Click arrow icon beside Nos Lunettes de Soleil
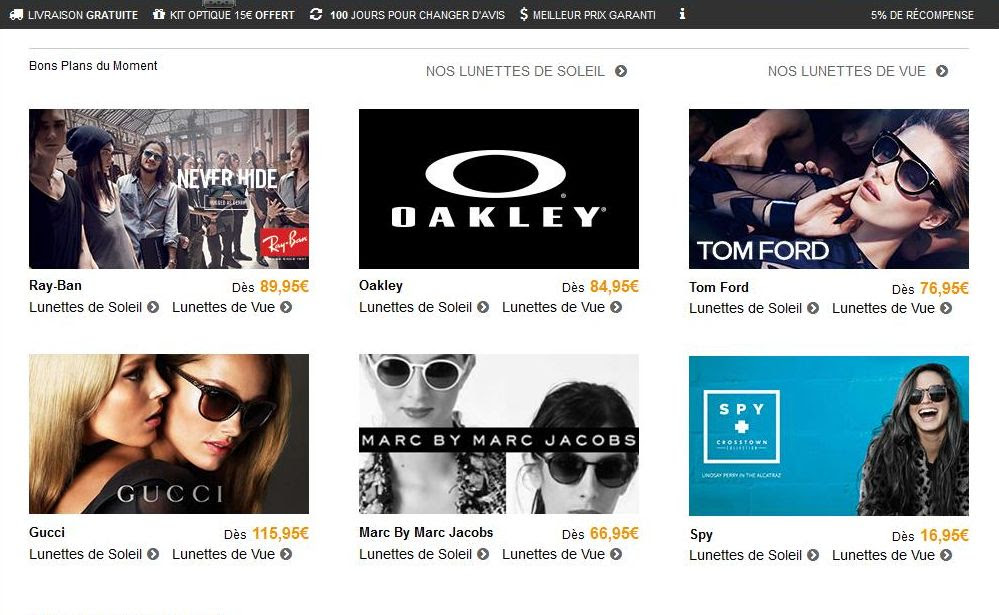Image resolution: width=999 pixels, height=615 pixels. [621, 71]
